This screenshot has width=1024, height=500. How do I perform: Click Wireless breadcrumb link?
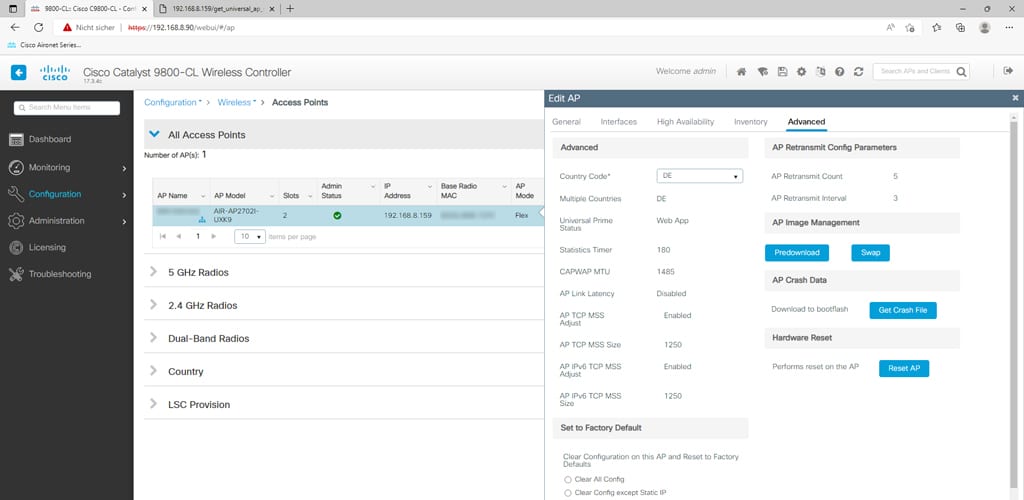pos(234,102)
